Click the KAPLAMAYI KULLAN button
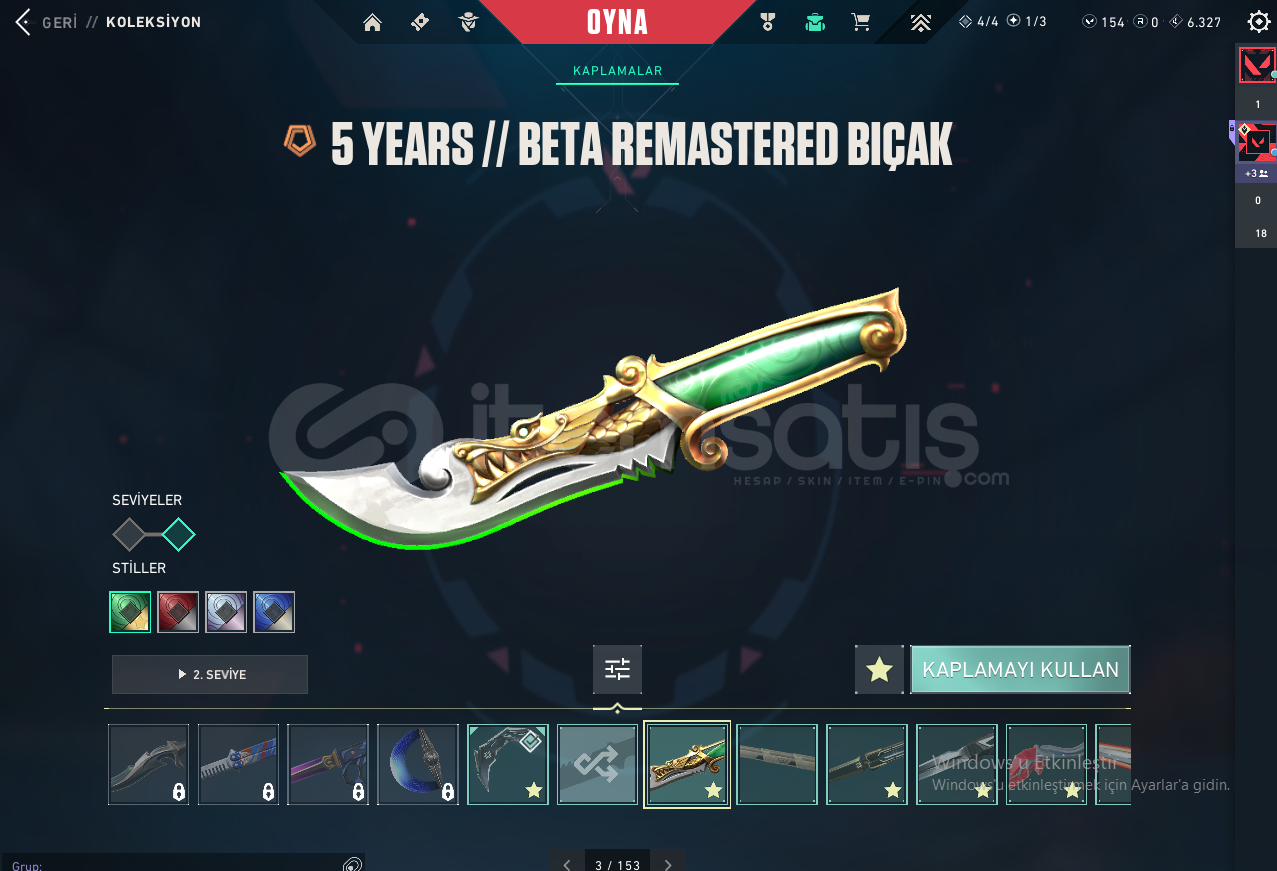 (1020, 670)
